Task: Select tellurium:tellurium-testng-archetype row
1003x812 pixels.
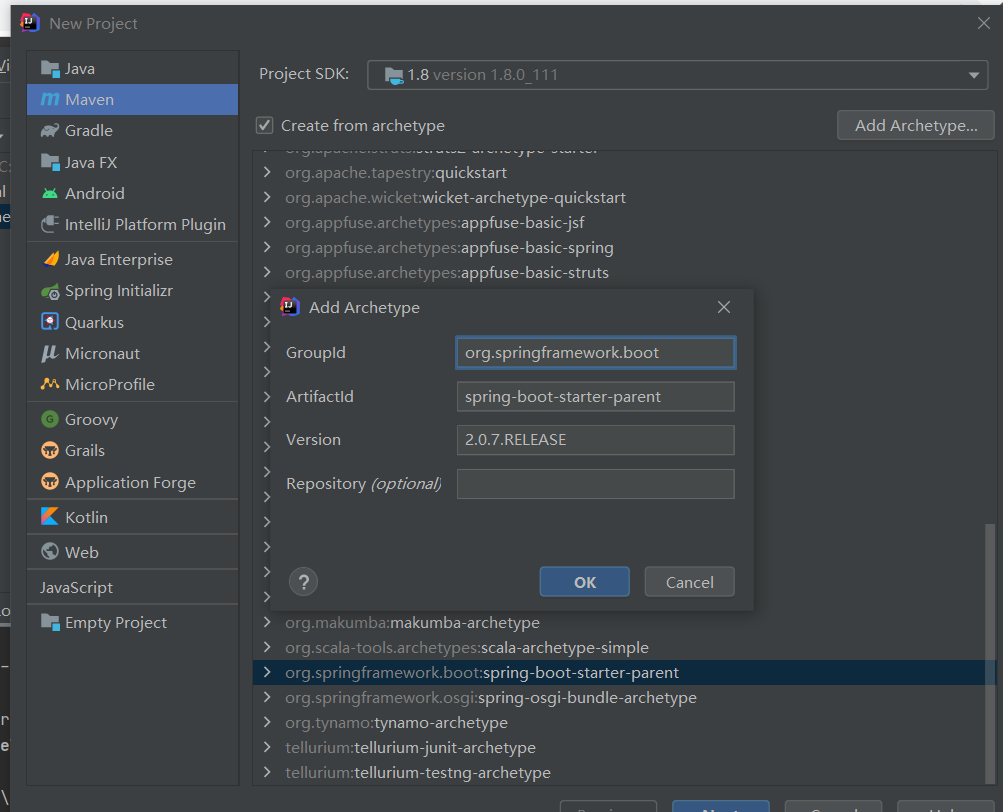Action: pos(624,772)
